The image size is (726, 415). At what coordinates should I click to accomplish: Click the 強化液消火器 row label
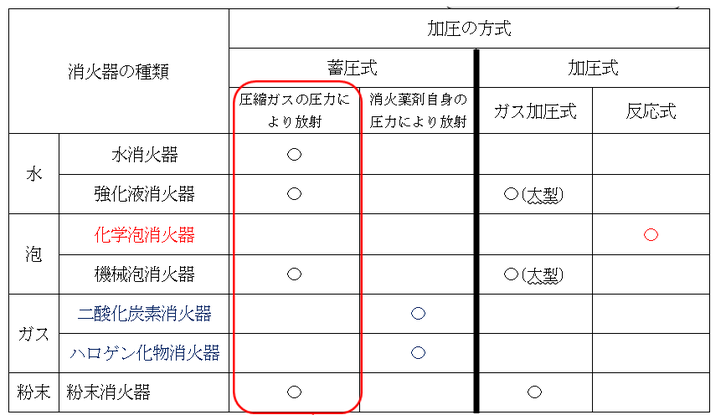point(144,194)
